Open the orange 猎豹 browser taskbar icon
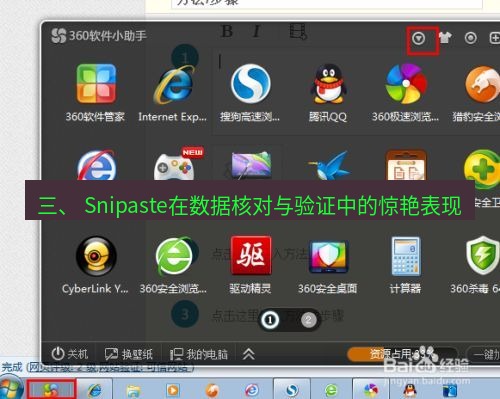The image size is (500, 399). 212,390
